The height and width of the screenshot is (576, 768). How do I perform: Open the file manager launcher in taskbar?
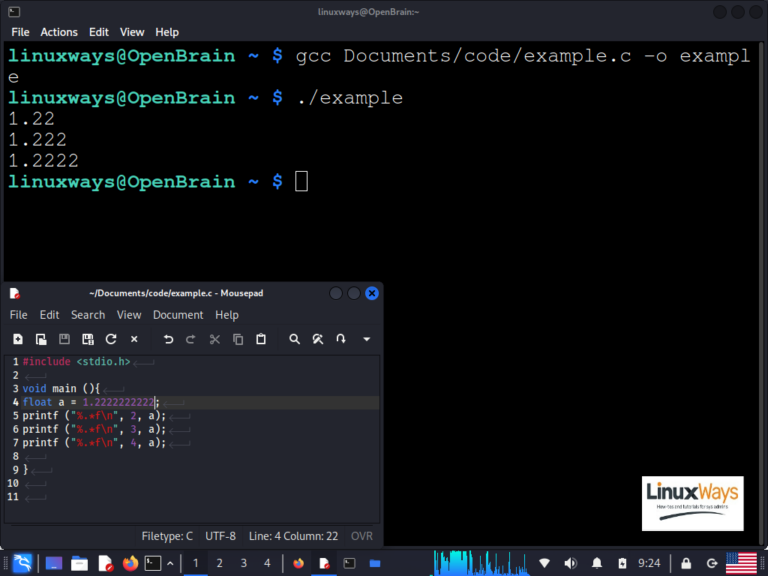[79, 563]
